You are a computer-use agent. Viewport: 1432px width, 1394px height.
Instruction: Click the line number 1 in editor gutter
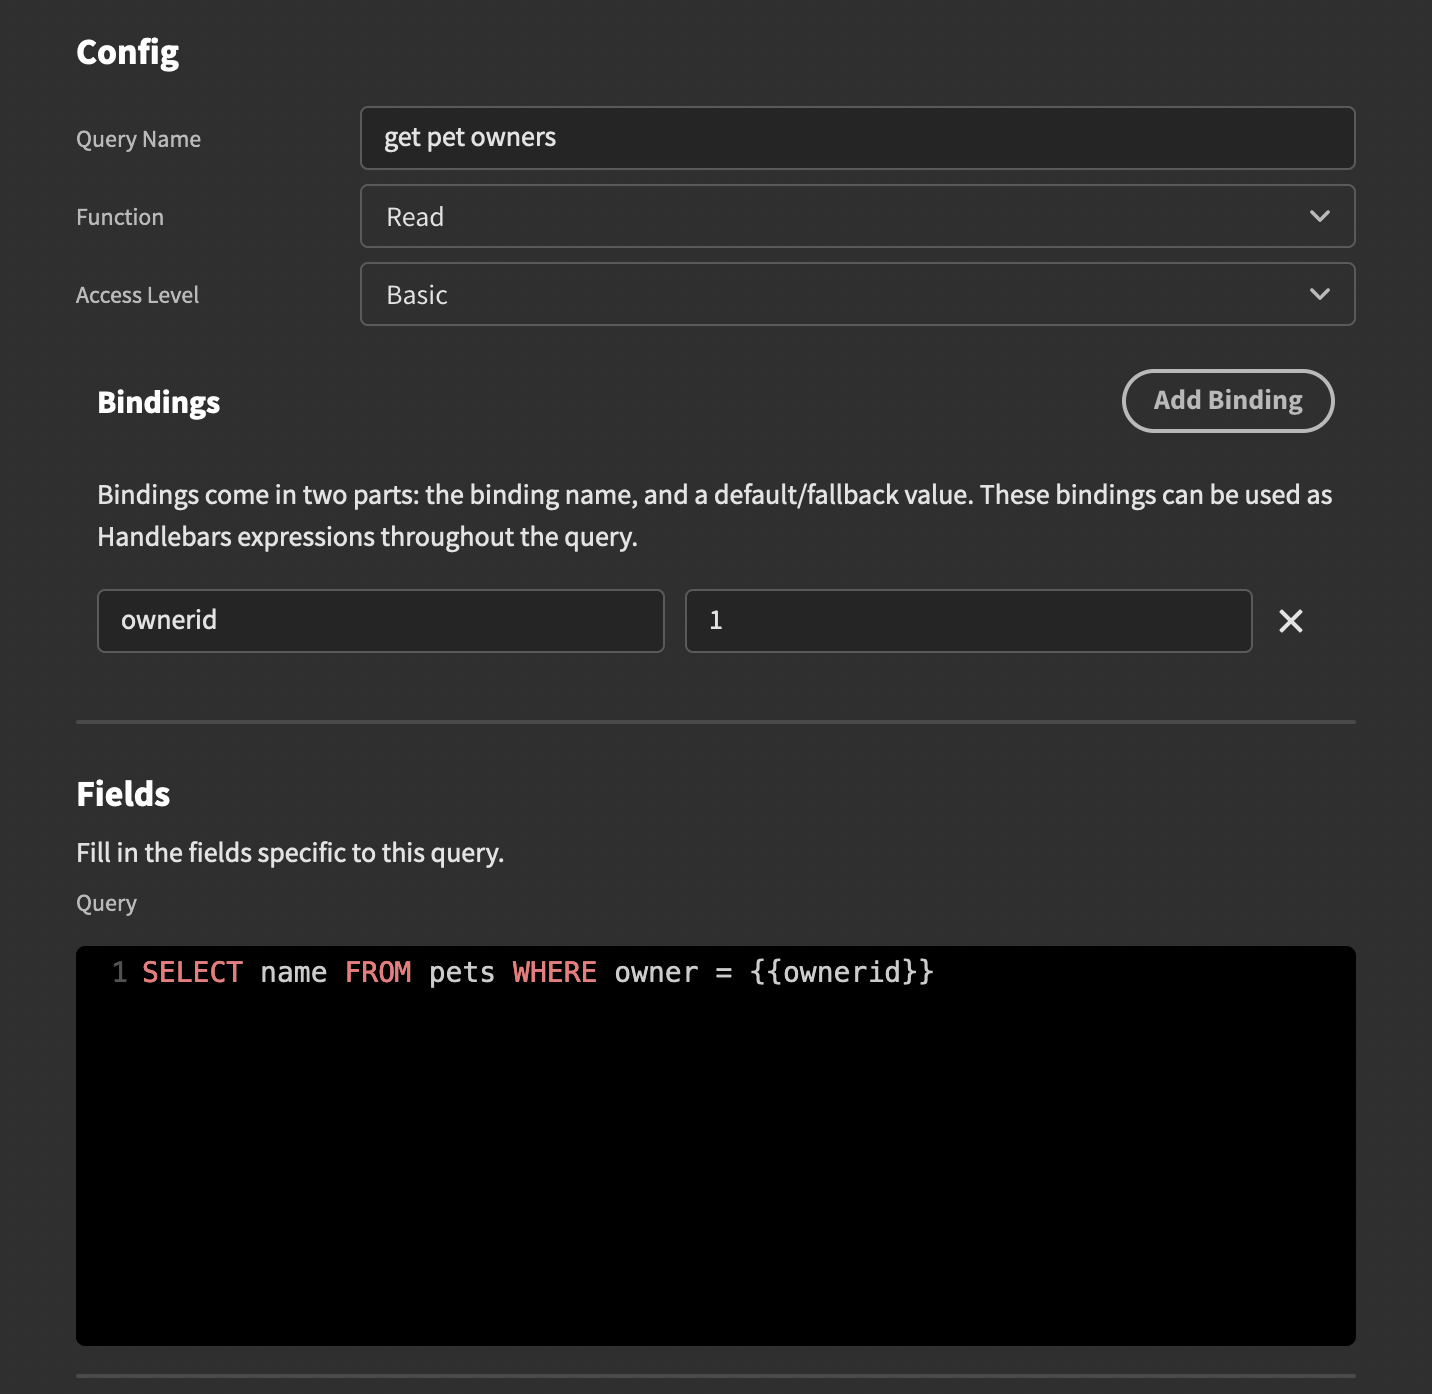(x=120, y=972)
